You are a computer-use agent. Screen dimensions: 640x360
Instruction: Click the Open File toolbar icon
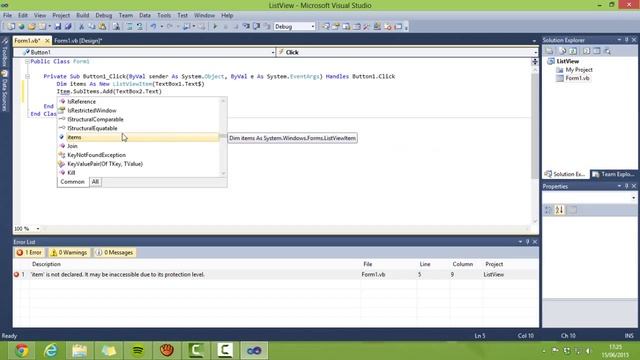tap(31, 27)
